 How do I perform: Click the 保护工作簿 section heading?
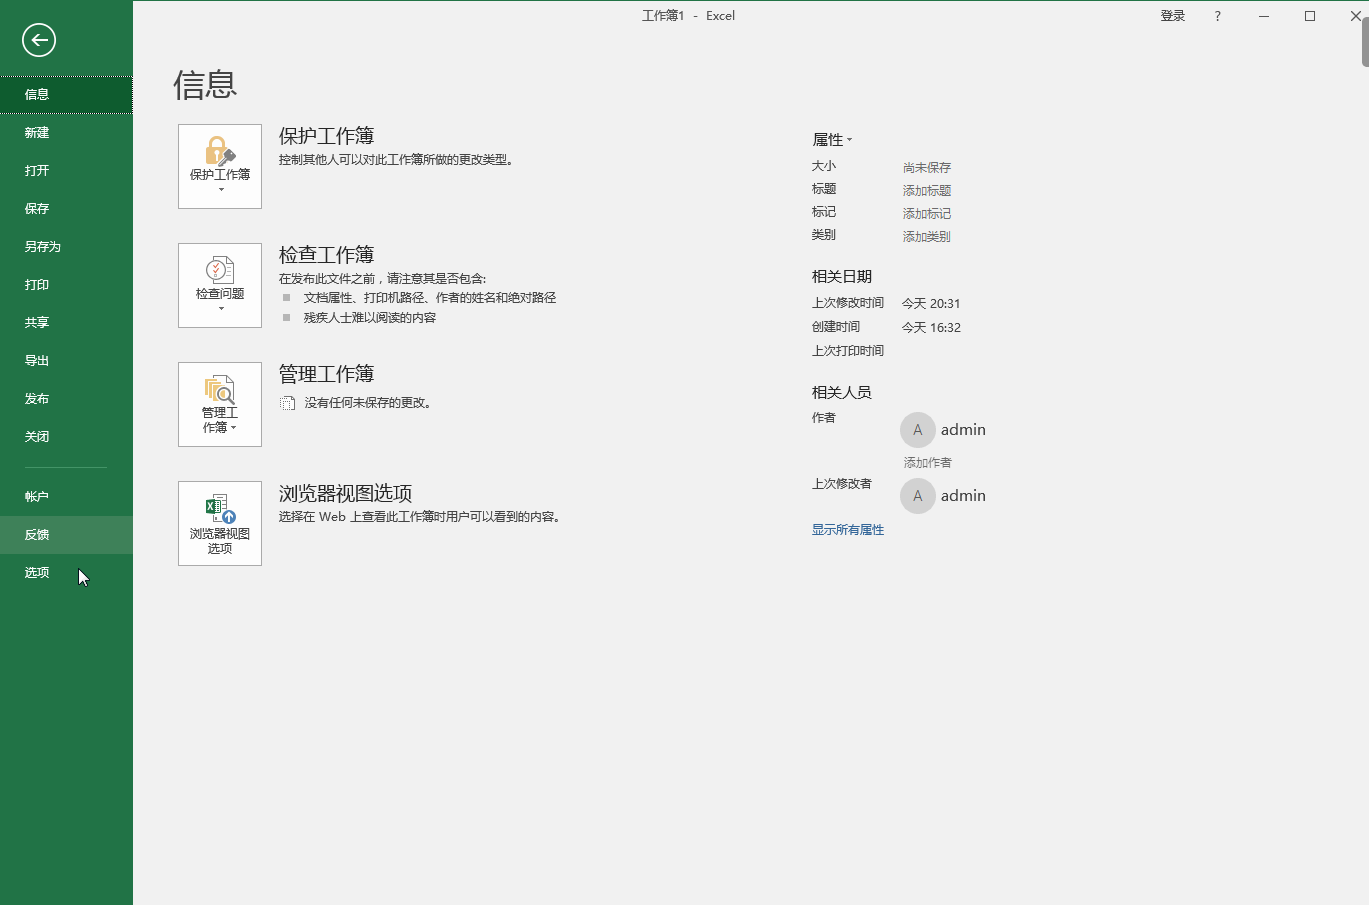coord(326,136)
